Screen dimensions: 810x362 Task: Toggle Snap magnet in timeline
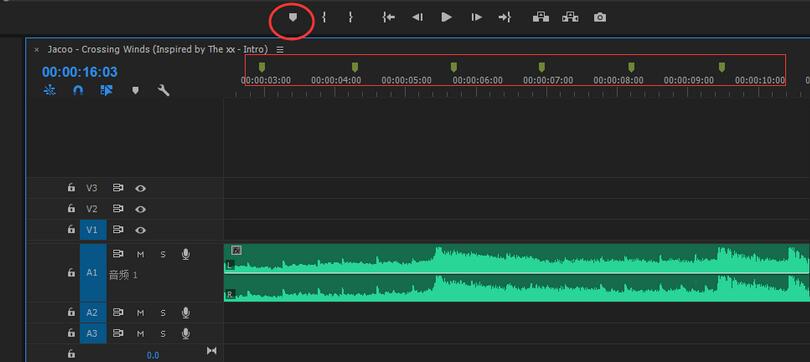(x=78, y=90)
